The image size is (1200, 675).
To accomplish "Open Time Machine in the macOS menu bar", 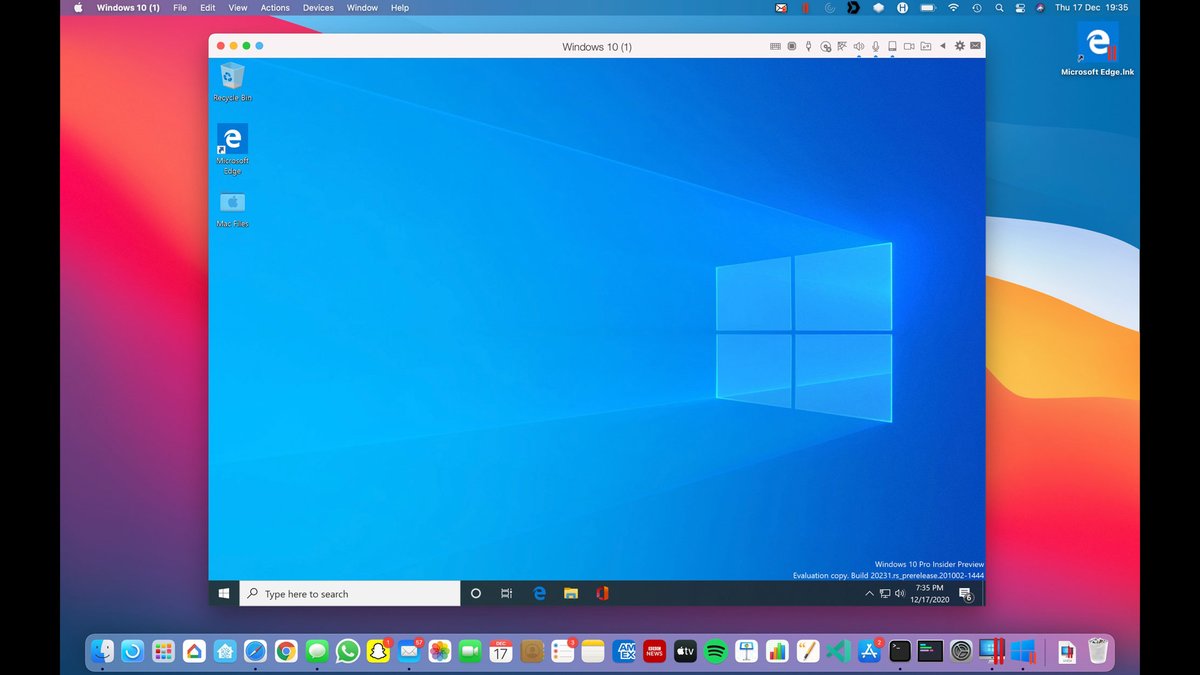I will click(977, 7).
